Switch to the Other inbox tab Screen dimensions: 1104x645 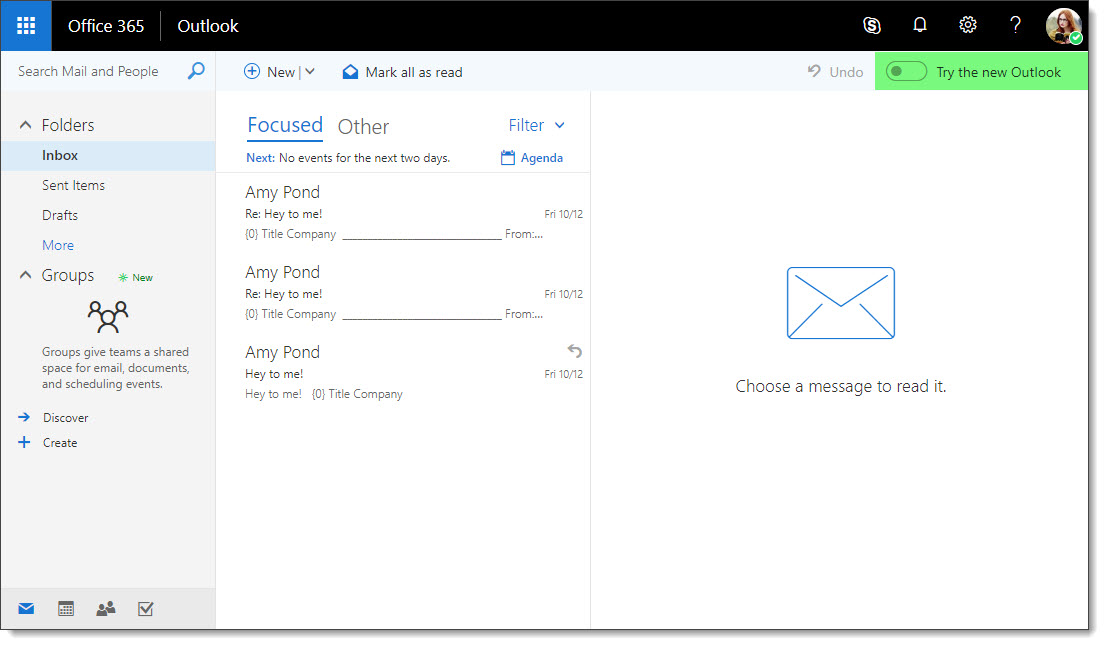coord(363,126)
